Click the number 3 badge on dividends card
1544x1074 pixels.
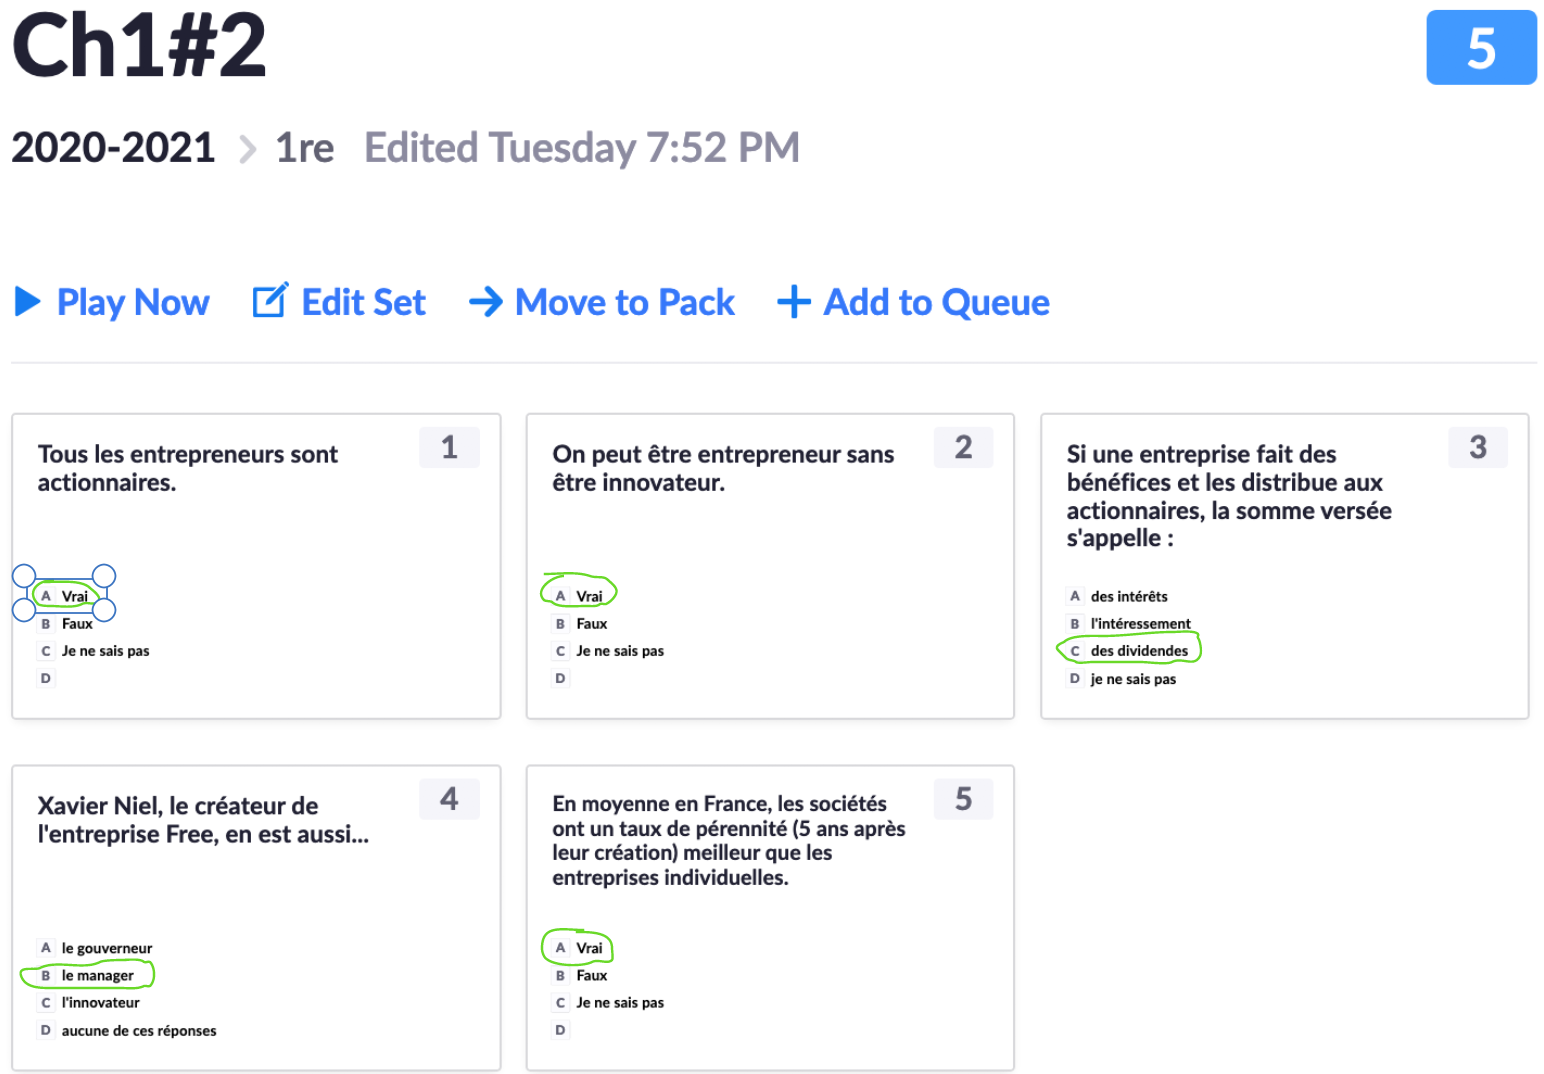tap(1477, 447)
